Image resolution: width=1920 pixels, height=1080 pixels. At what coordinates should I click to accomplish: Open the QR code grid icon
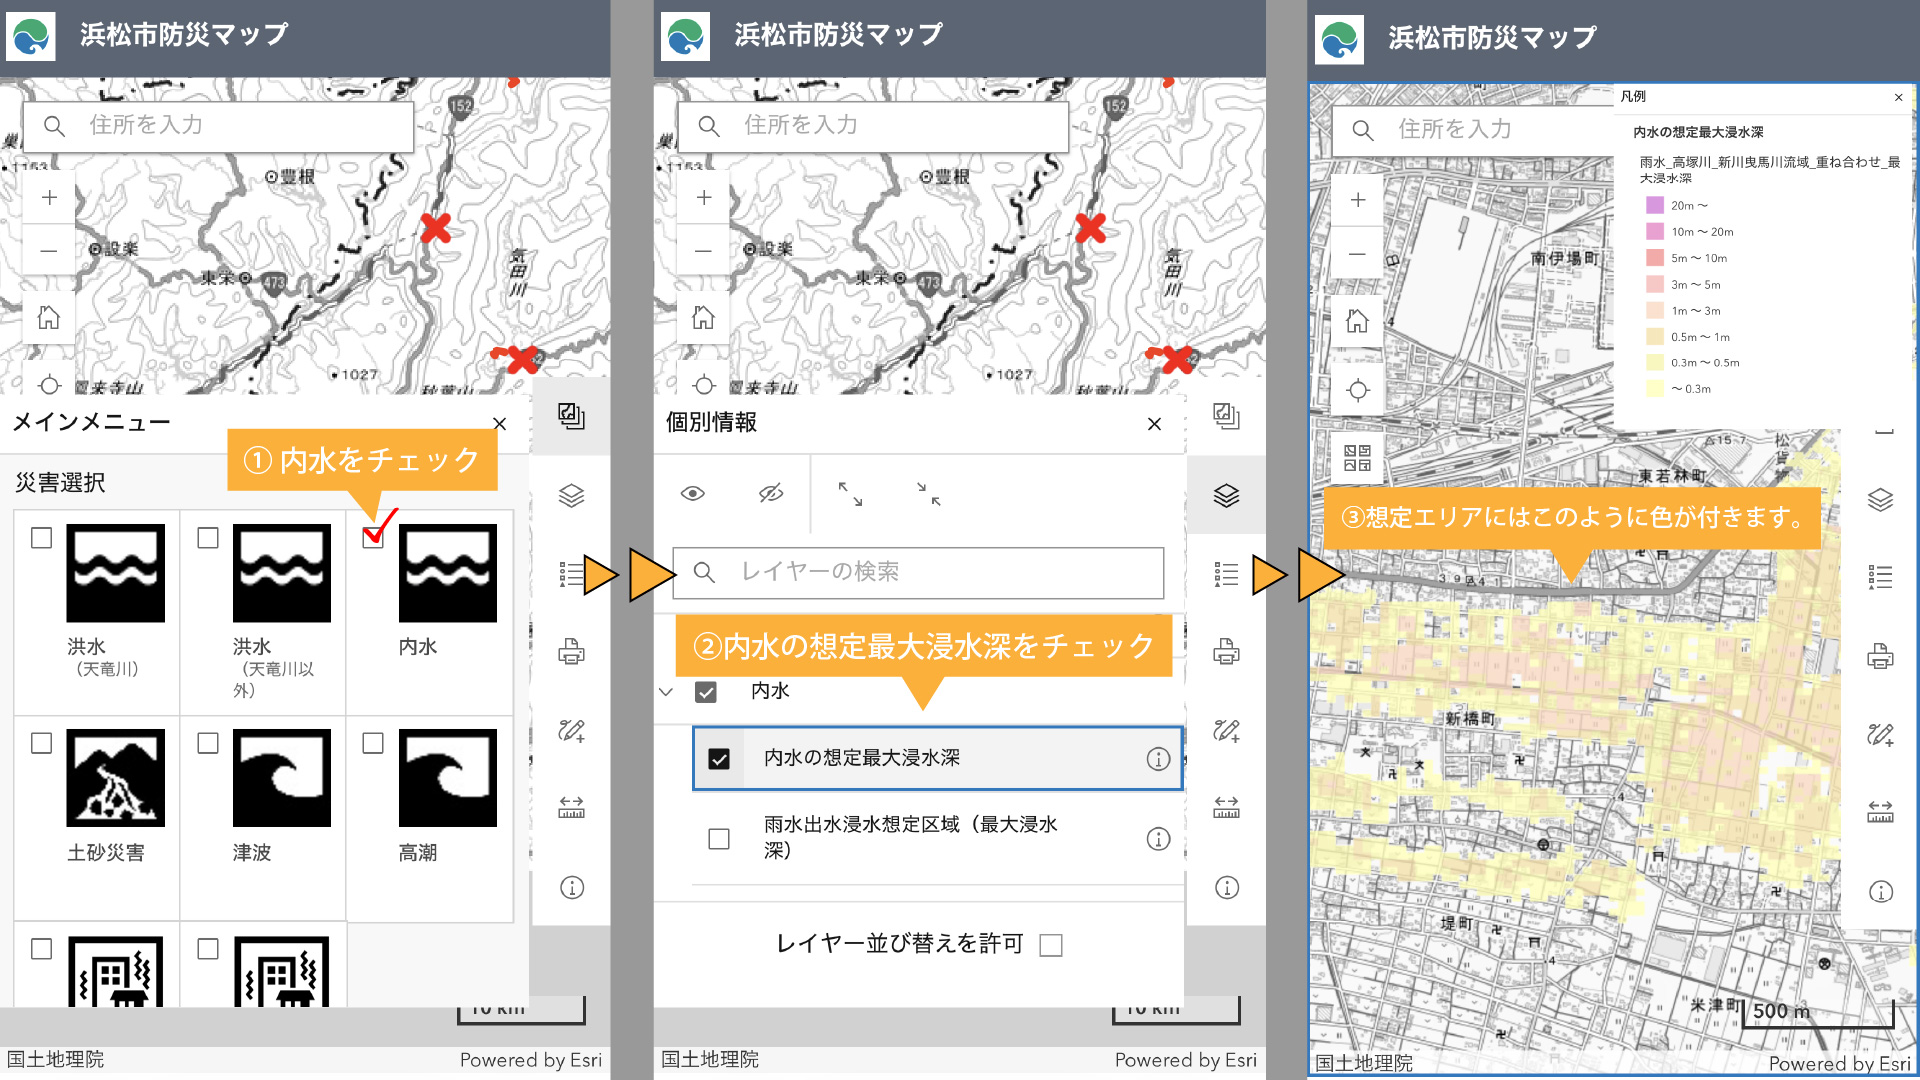point(1357,458)
